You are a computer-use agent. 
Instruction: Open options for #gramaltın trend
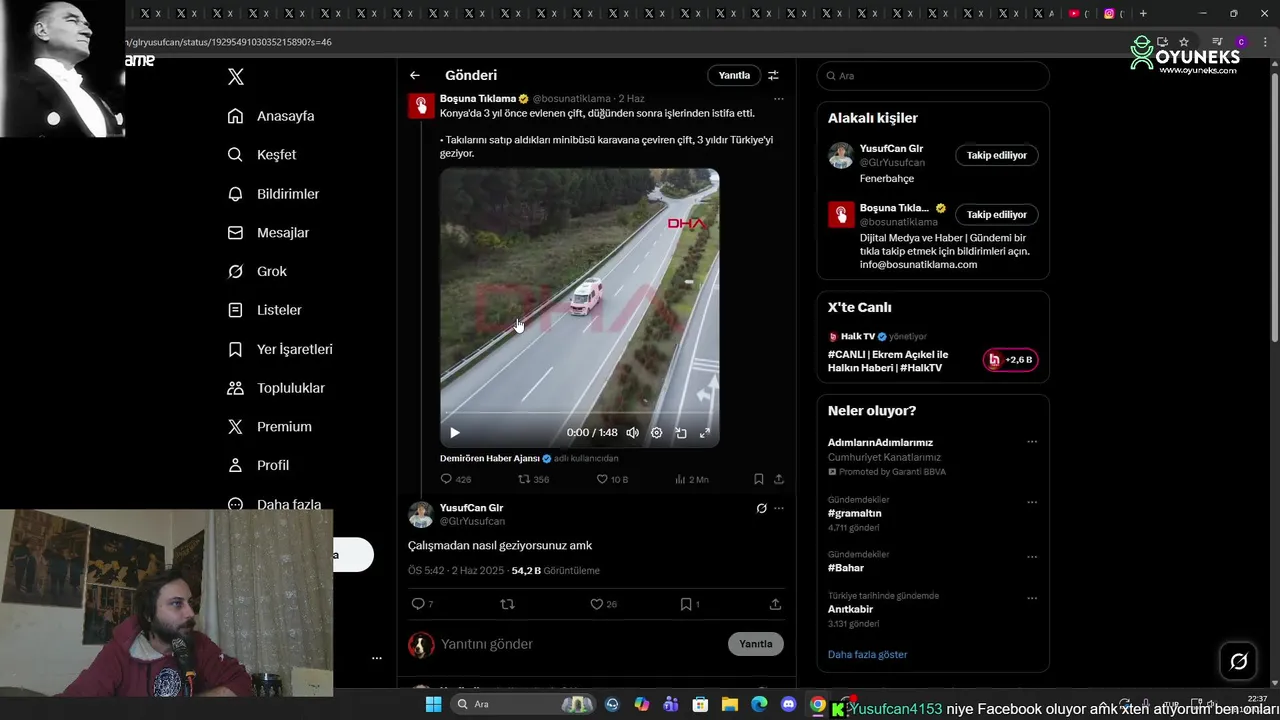pos(1032,502)
